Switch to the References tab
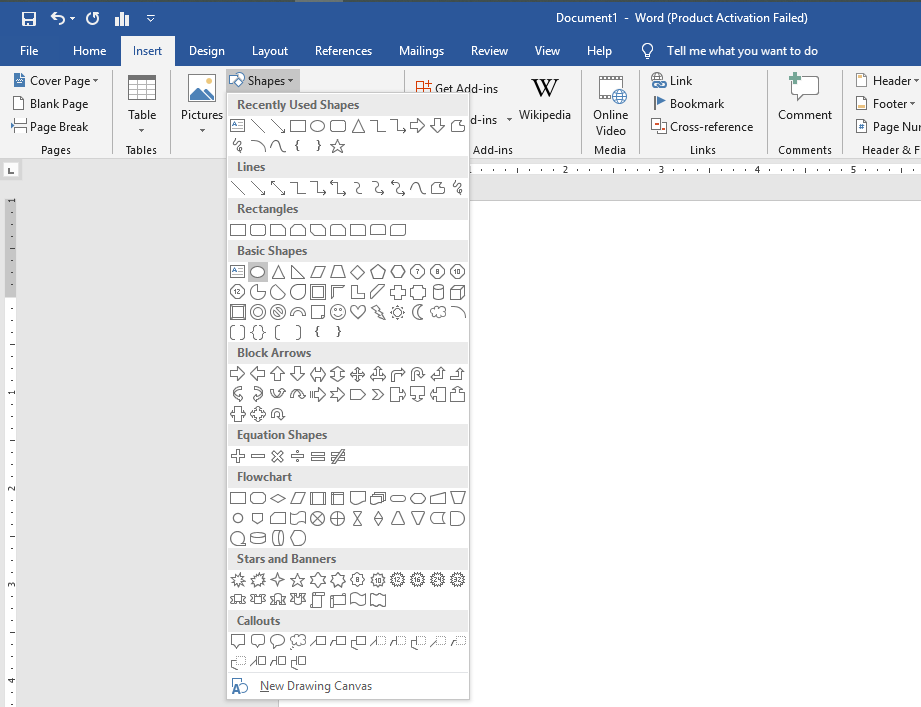 click(343, 51)
